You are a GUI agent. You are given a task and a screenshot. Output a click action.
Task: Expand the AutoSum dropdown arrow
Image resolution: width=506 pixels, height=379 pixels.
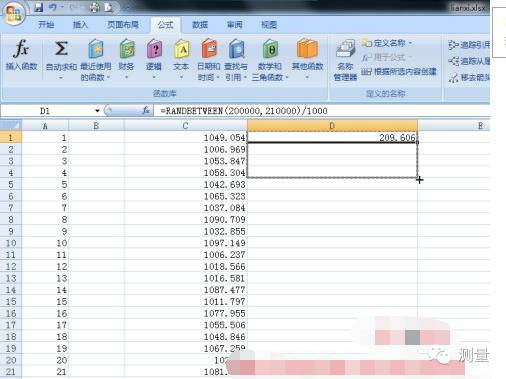pos(61,78)
